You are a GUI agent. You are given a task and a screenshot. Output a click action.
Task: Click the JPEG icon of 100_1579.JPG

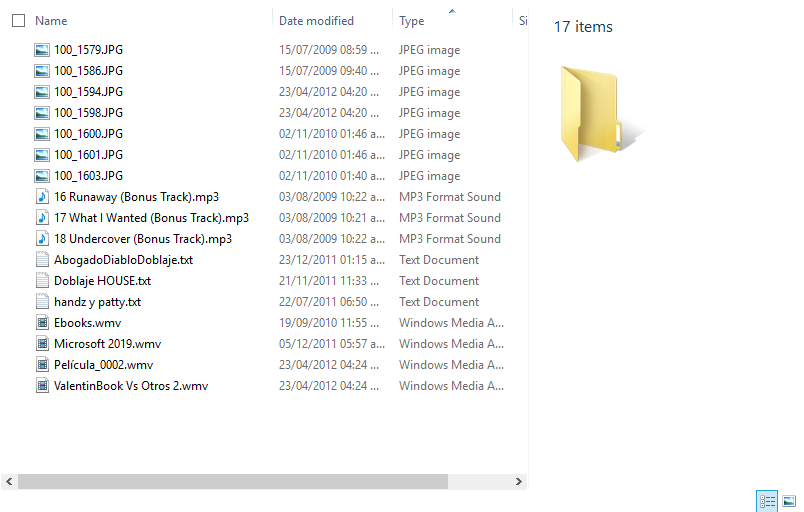point(42,50)
